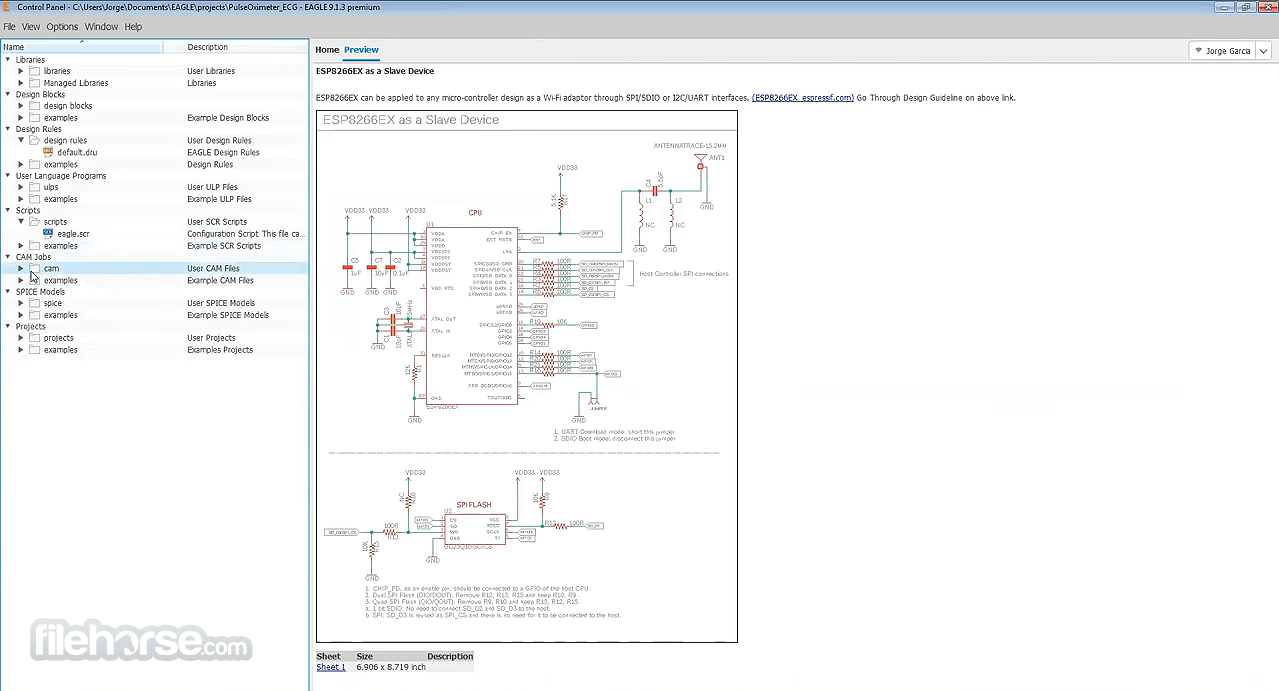This screenshot has height=691, width=1279.
Task: Click the eagle.scr script file icon
Action: point(48,233)
